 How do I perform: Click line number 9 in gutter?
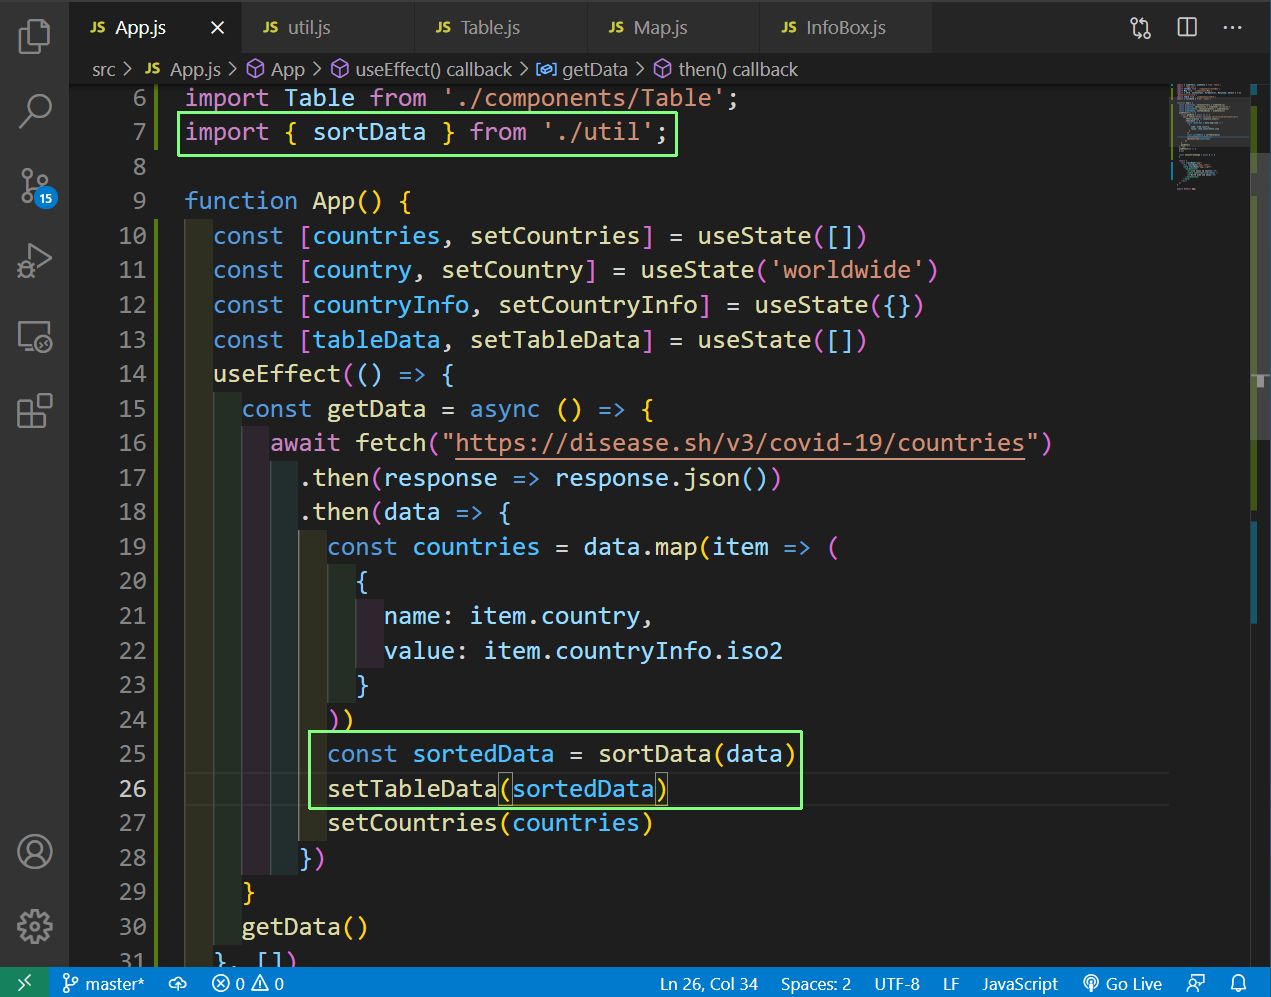(140, 201)
